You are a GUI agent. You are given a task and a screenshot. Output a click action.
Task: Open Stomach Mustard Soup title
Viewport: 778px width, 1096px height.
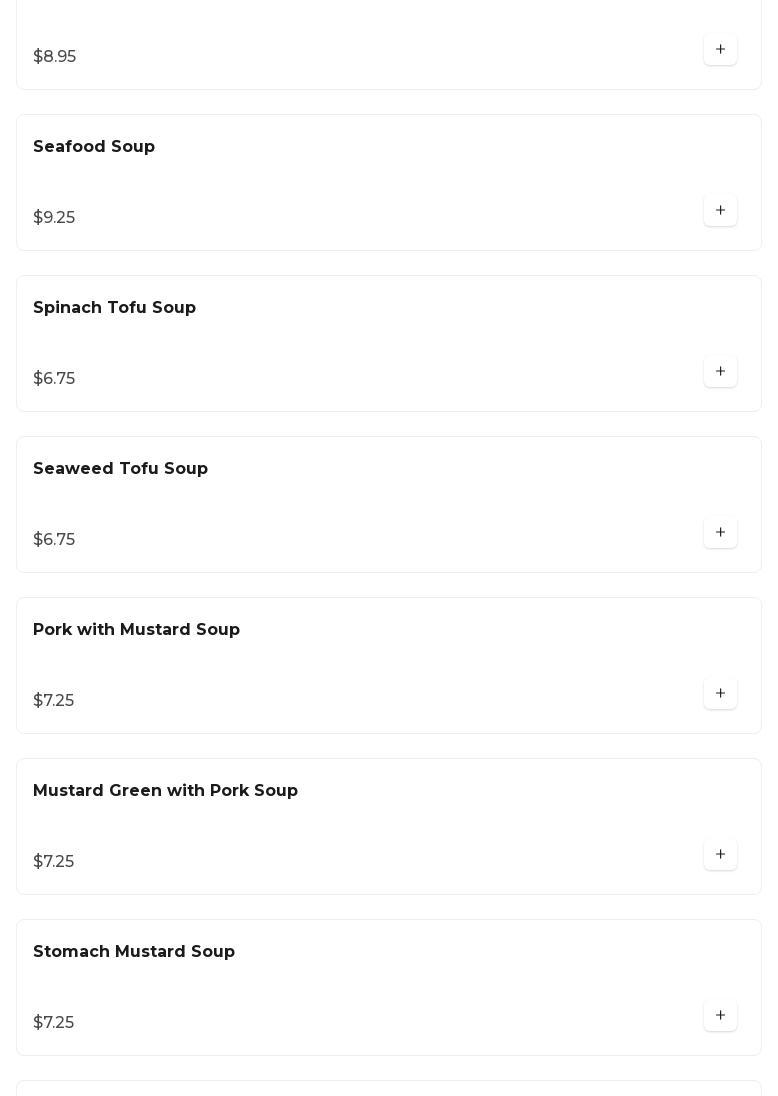click(x=134, y=952)
